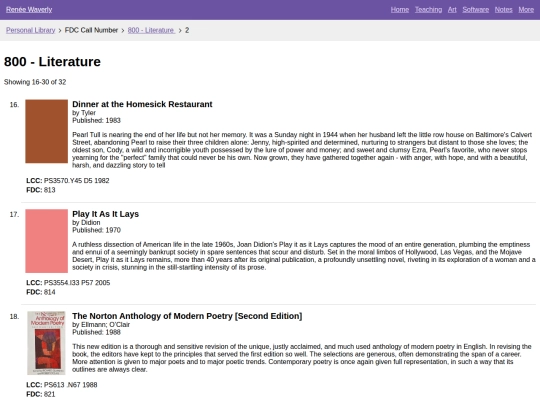The height and width of the screenshot is (405, 540).
Task: Follow the Personal Library breadcrumb link
Action: [30, 30]
